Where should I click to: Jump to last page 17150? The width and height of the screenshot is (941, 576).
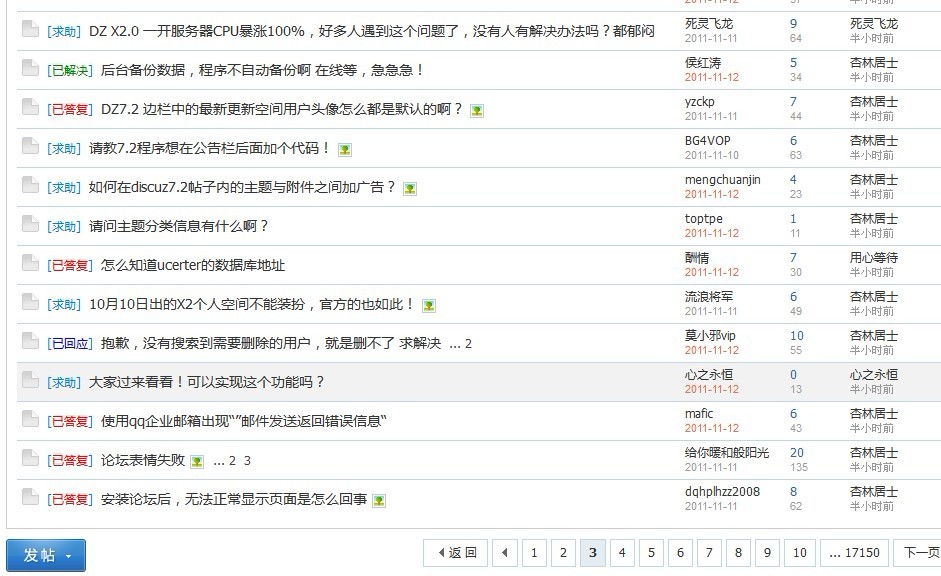[854, 553]
